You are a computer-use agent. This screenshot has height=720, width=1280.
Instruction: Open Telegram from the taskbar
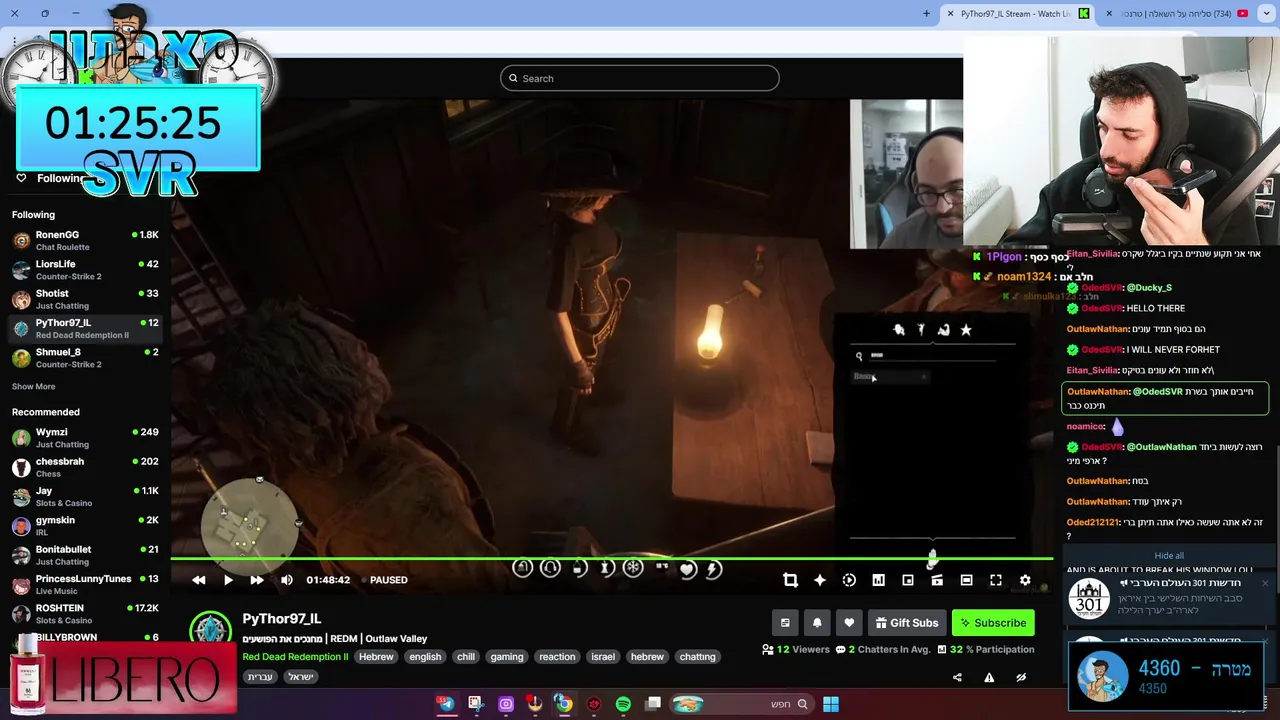pyautogui.click(x=446, y=704)
